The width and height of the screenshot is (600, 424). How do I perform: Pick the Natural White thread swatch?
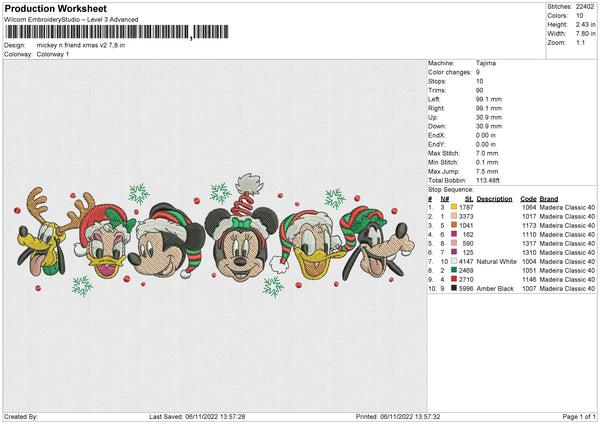[x=454, y=261]
